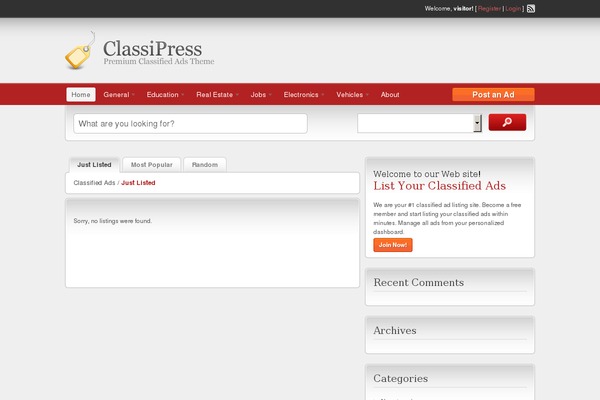Switch to the Most Popular tab
The width and height of the screenshot is (600, 400).
pos(152,165)
